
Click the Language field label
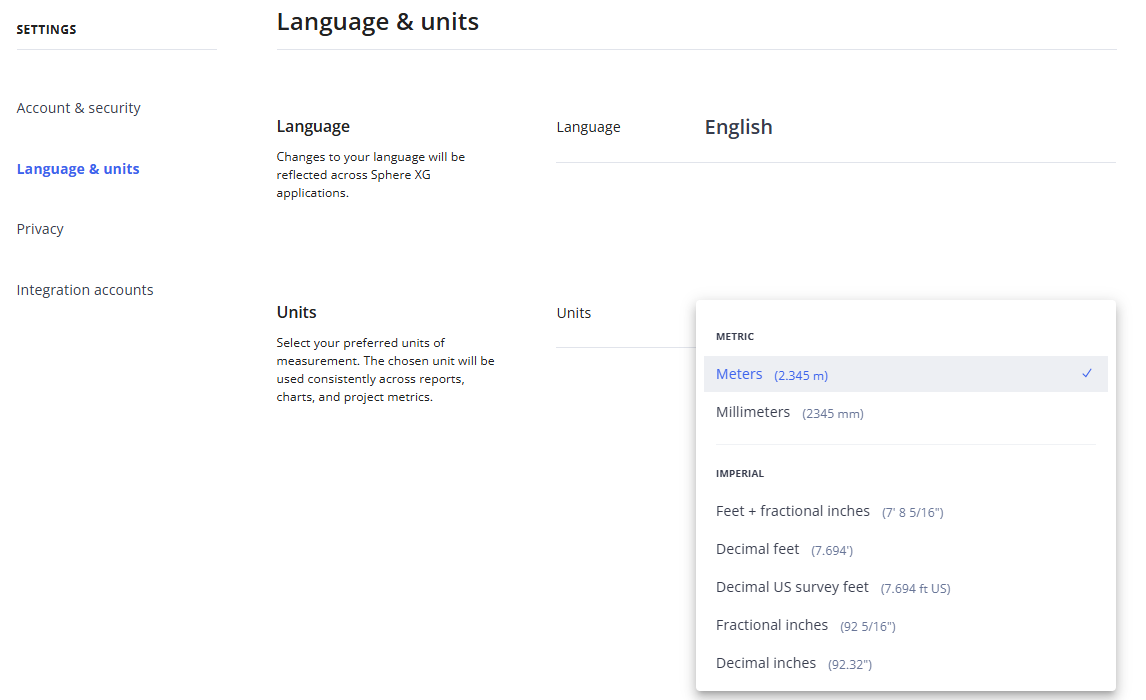click(x=588, y=127)
